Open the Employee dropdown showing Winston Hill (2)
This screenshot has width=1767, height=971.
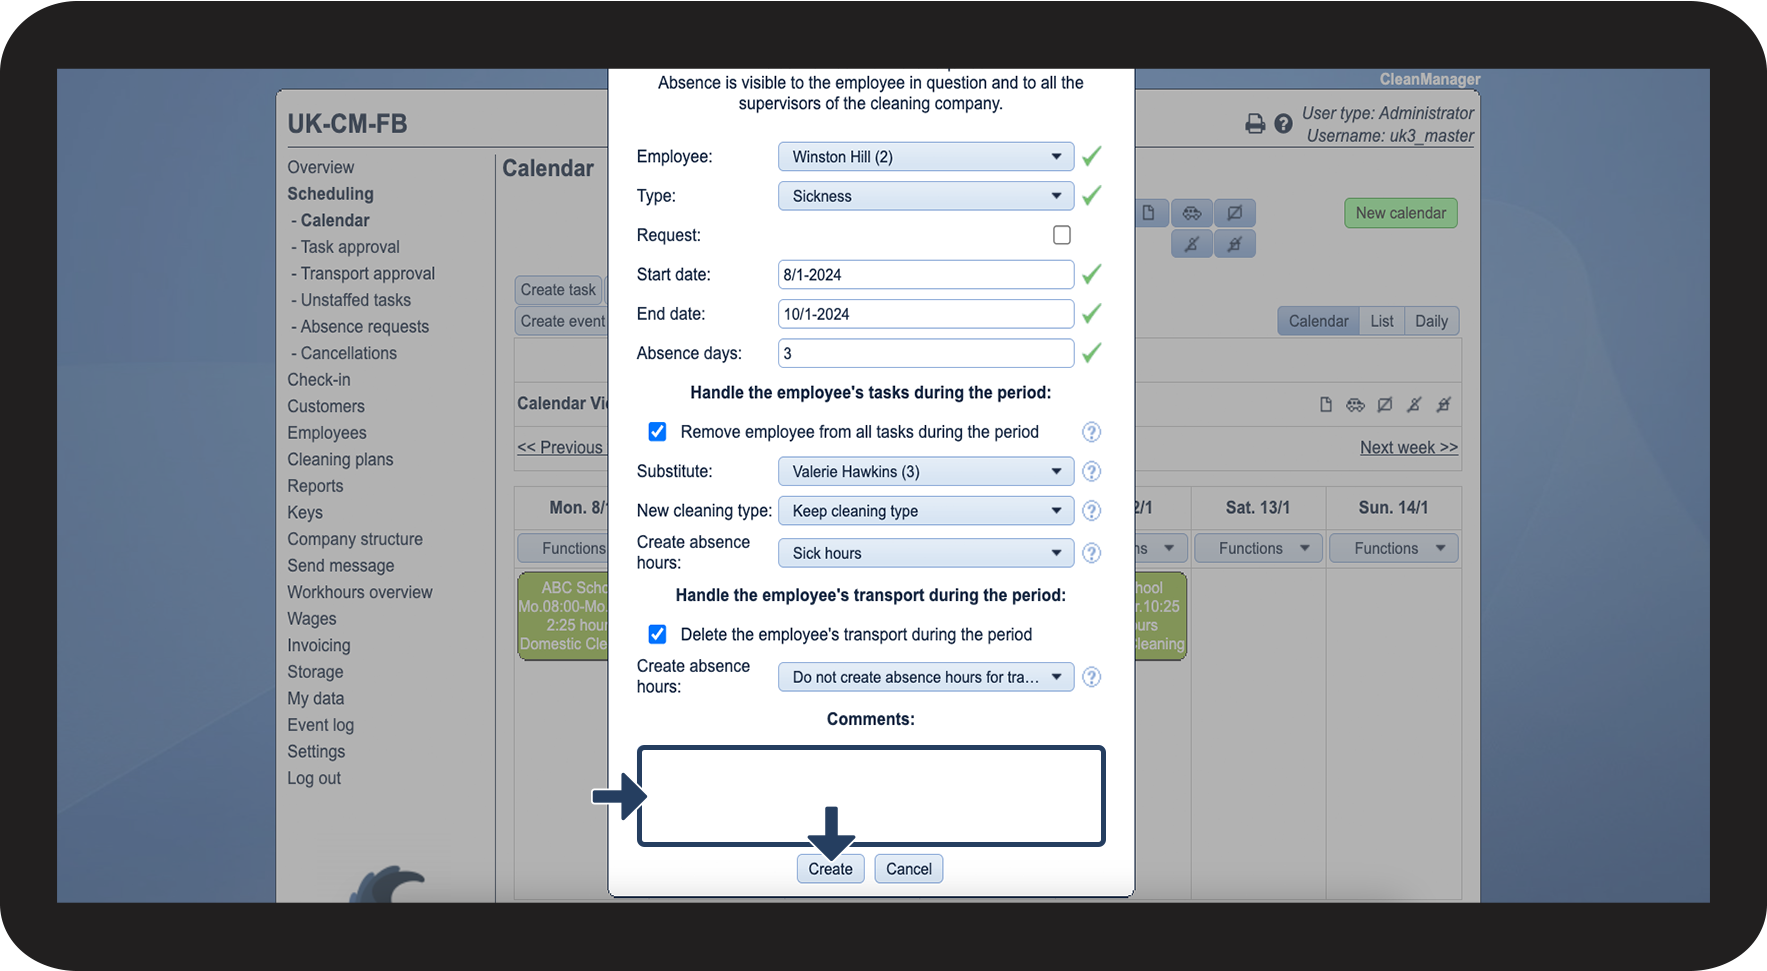click(x=926, y=157)
